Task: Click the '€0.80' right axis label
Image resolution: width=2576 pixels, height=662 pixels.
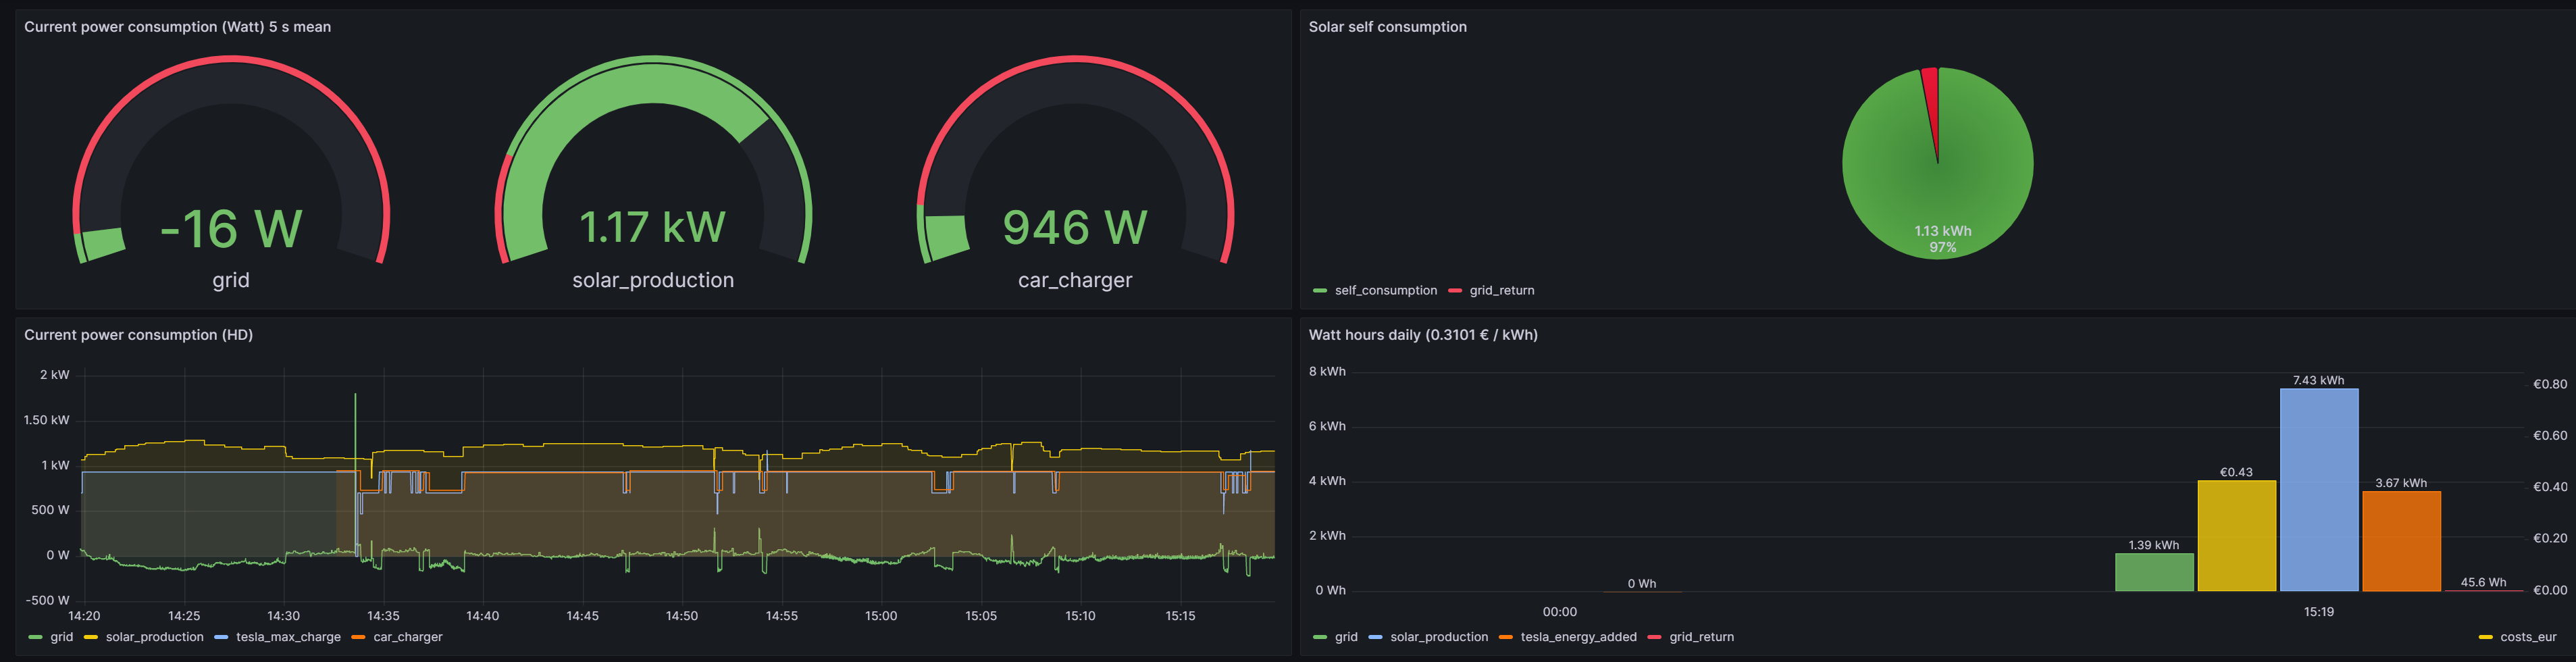Action: 2549,384
